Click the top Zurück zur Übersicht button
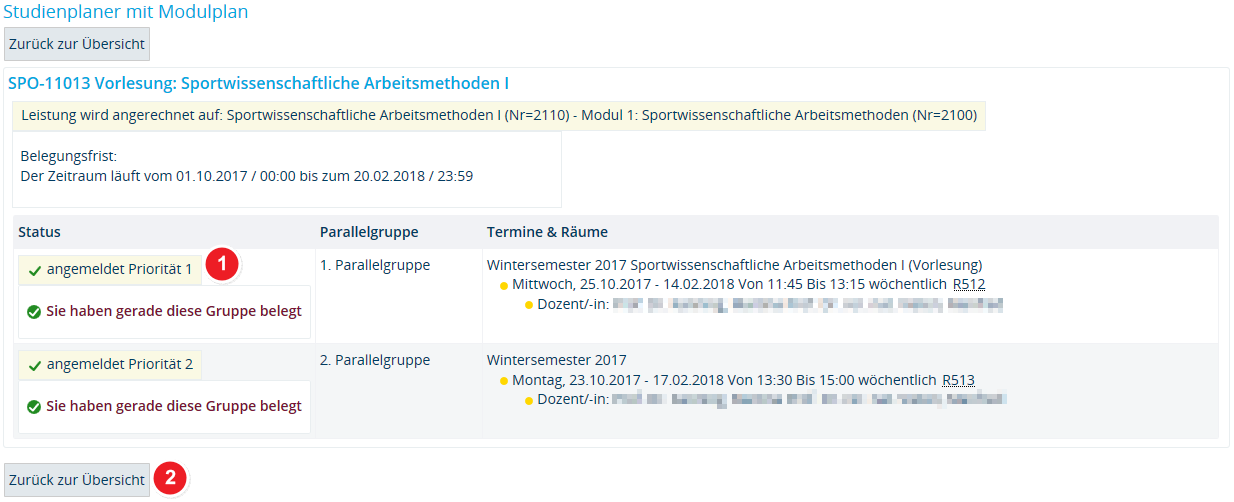1234x502 pixels. [77, 44]
